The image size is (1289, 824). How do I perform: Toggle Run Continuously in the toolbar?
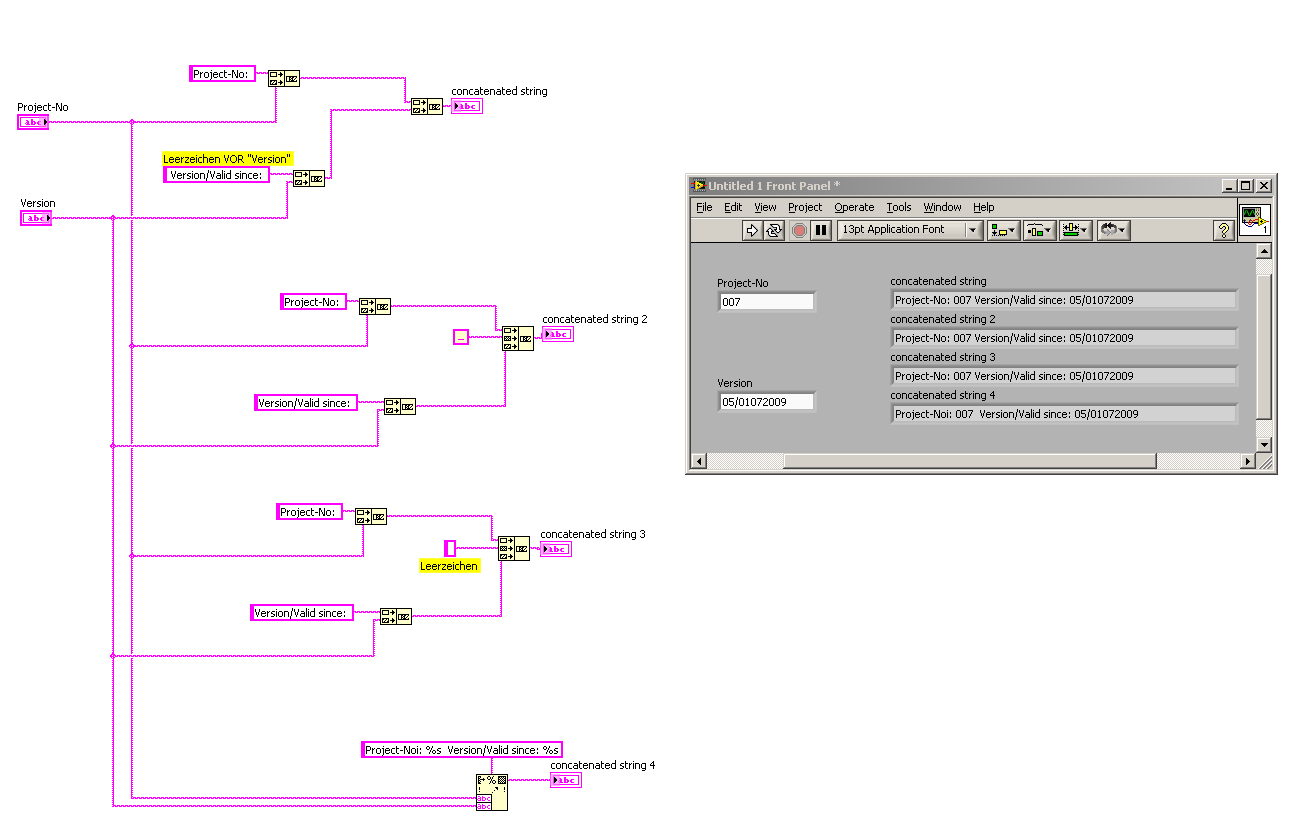(x=774, y=230)
